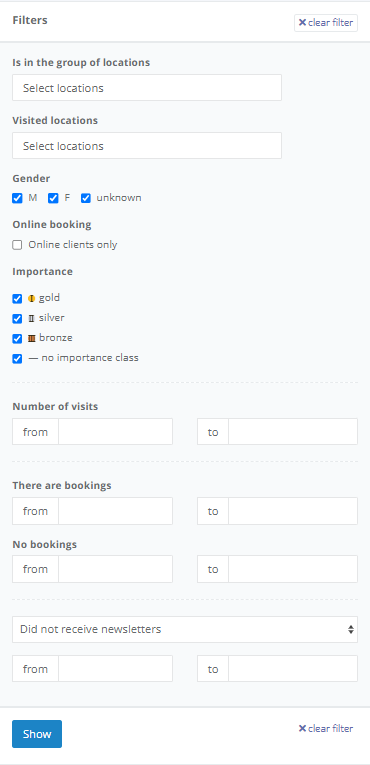
Task: Expand the Did not receive newsletters dropdown
Action: (x=185, y=629)
